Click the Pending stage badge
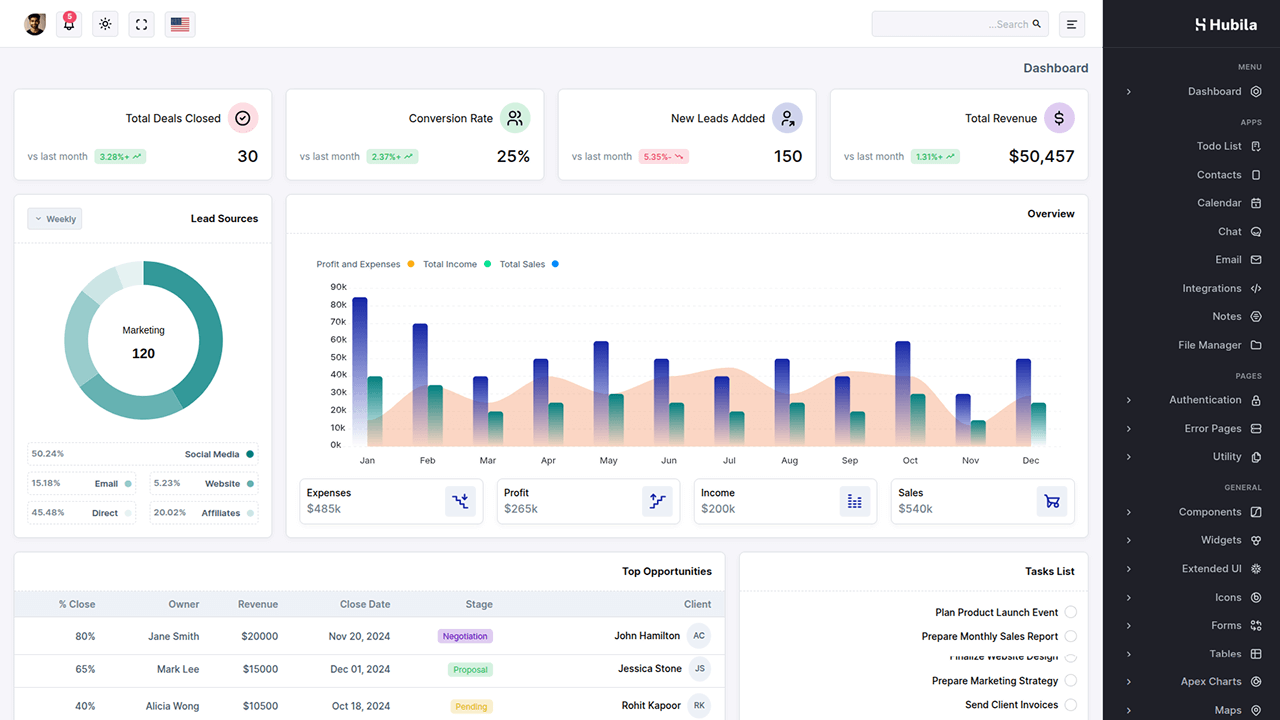The width and height of the screenshot is (1280, 720). [471, 706]
